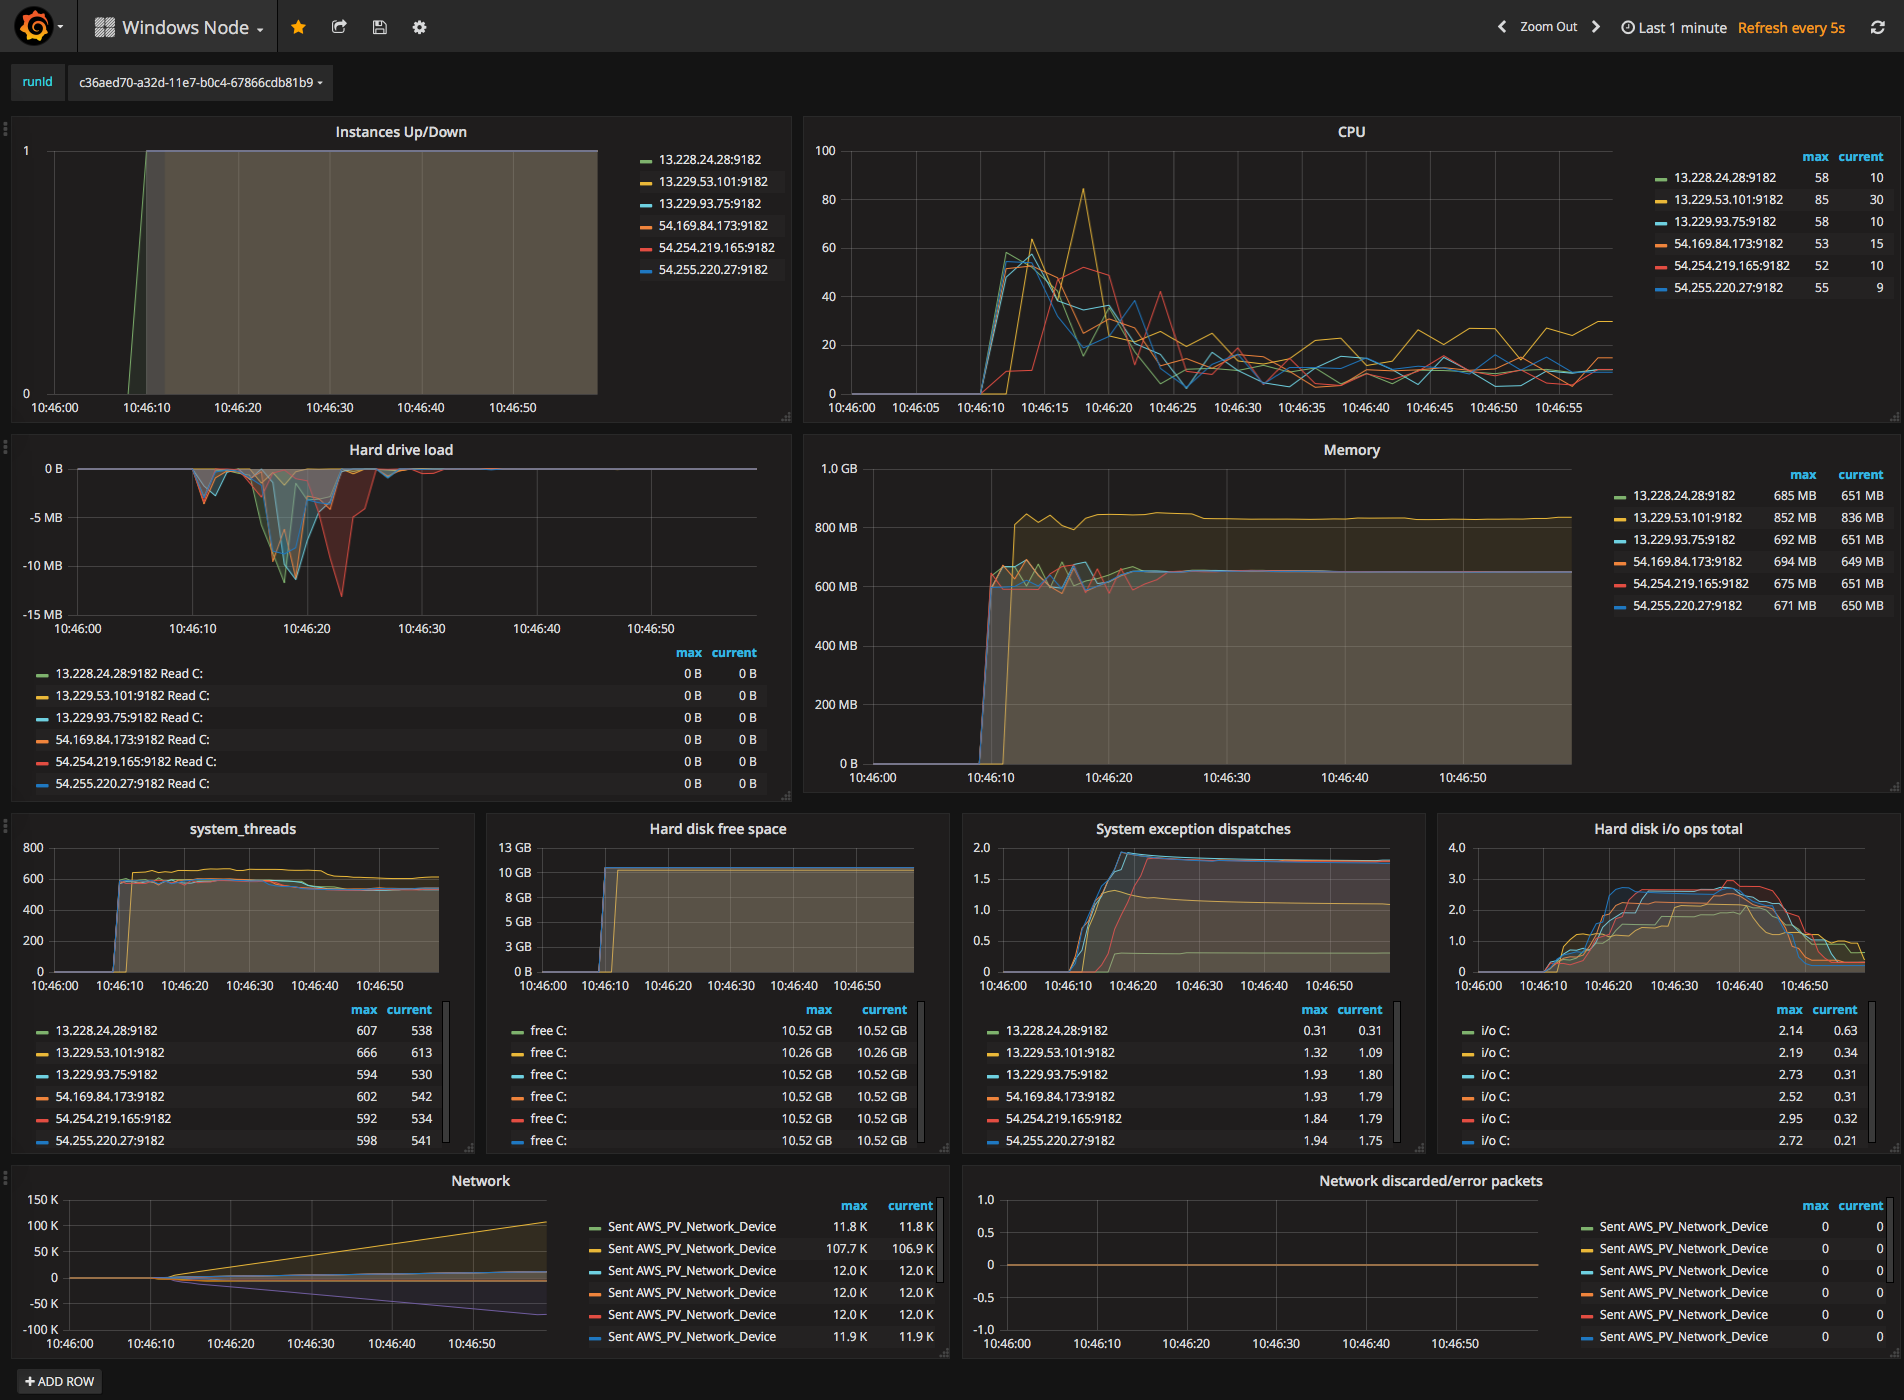
Task: Toggle 13.229.53.101:9182 series in Instances legend
Action: (x=713, y=182)
